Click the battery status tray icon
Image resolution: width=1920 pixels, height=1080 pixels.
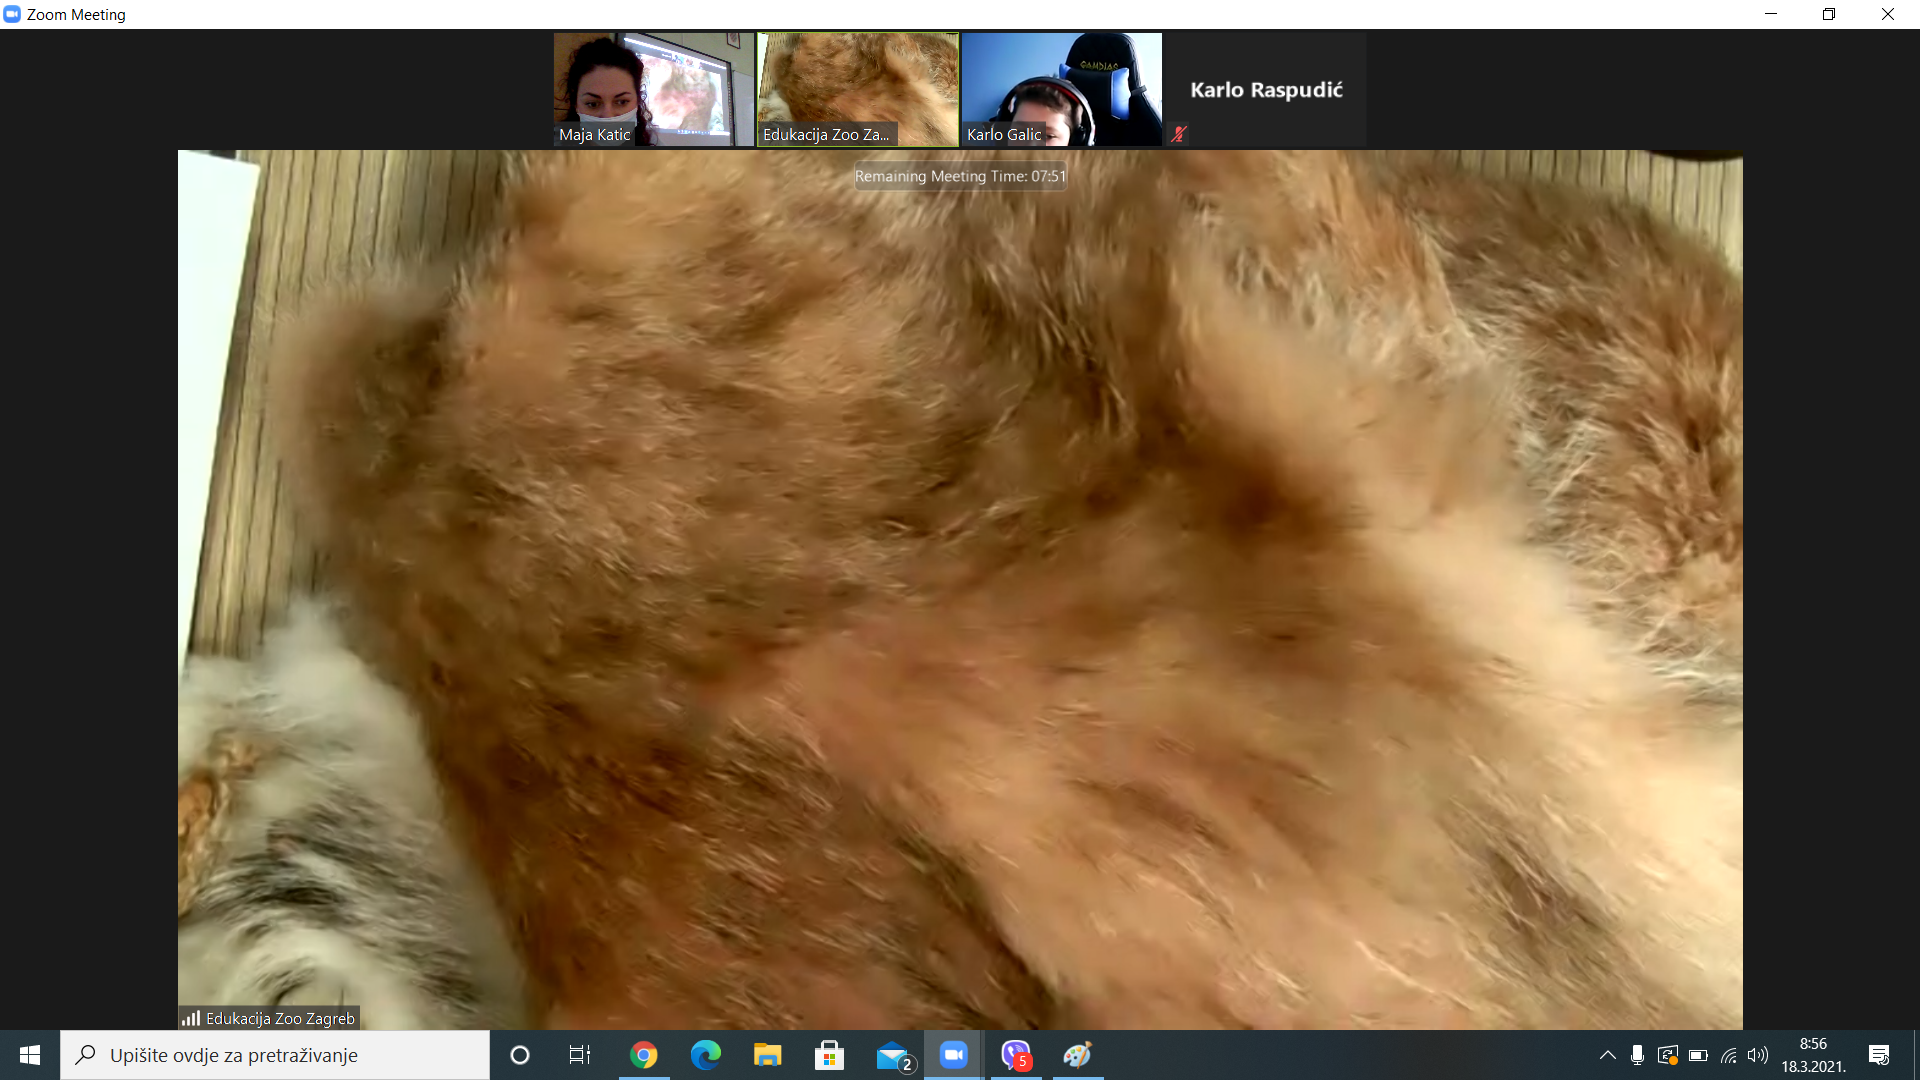point(1698,1055)
